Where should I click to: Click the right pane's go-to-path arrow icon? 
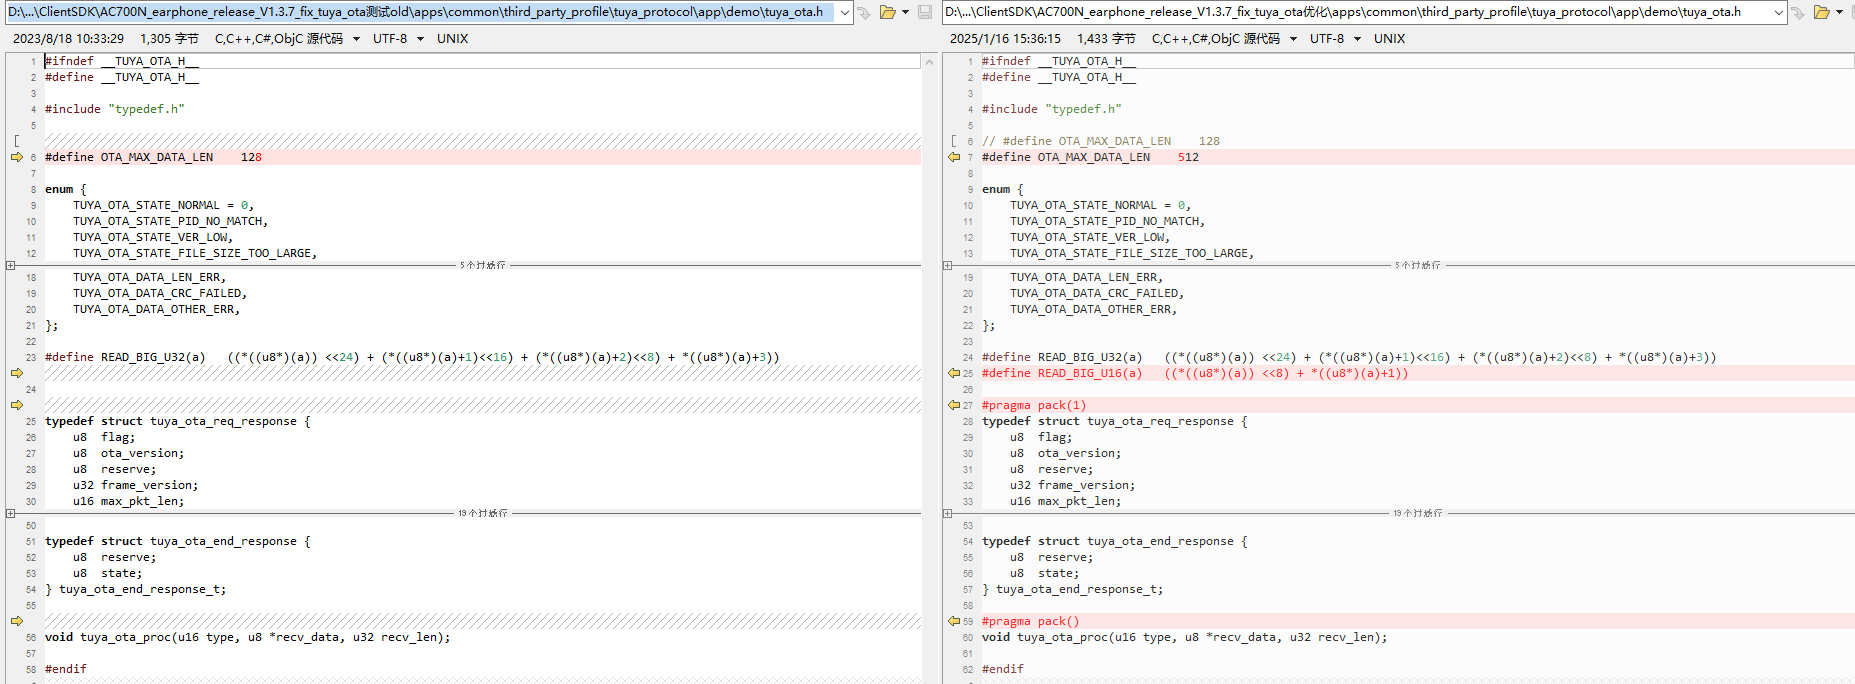click(x=1798, y=13)
